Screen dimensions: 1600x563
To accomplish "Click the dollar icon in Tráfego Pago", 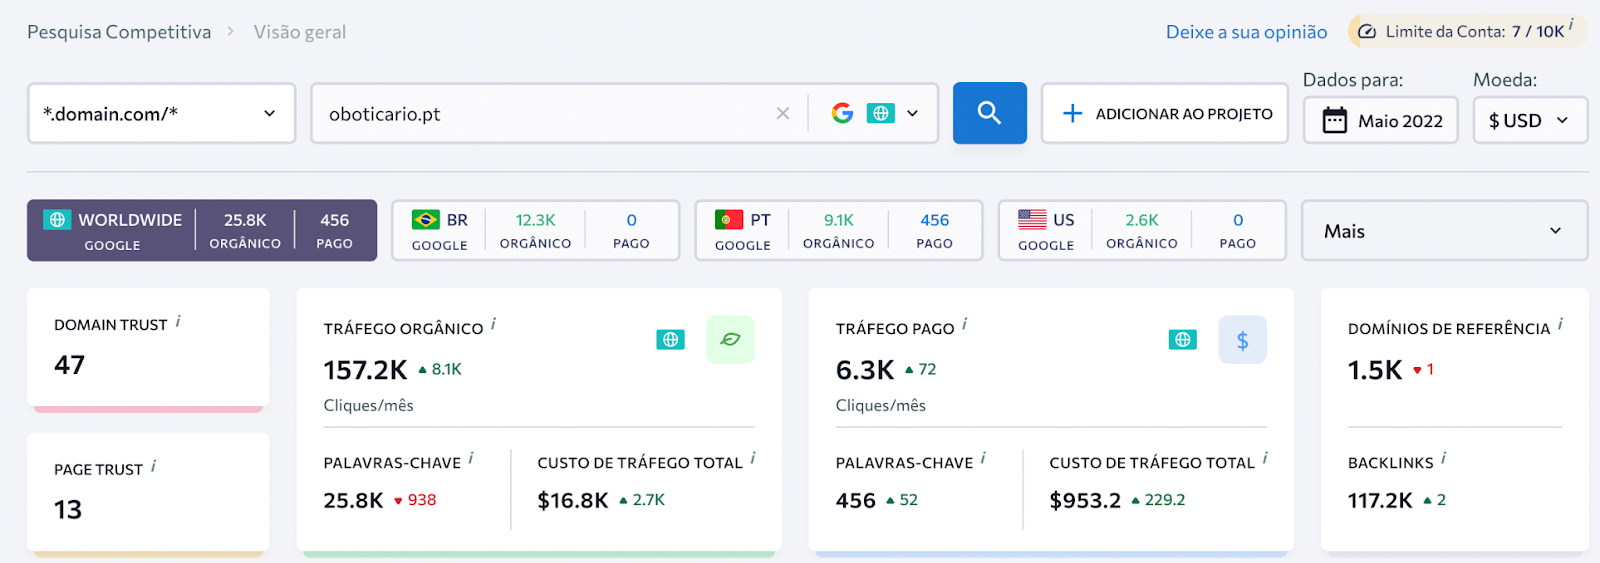I will [x=1242, y=339].
